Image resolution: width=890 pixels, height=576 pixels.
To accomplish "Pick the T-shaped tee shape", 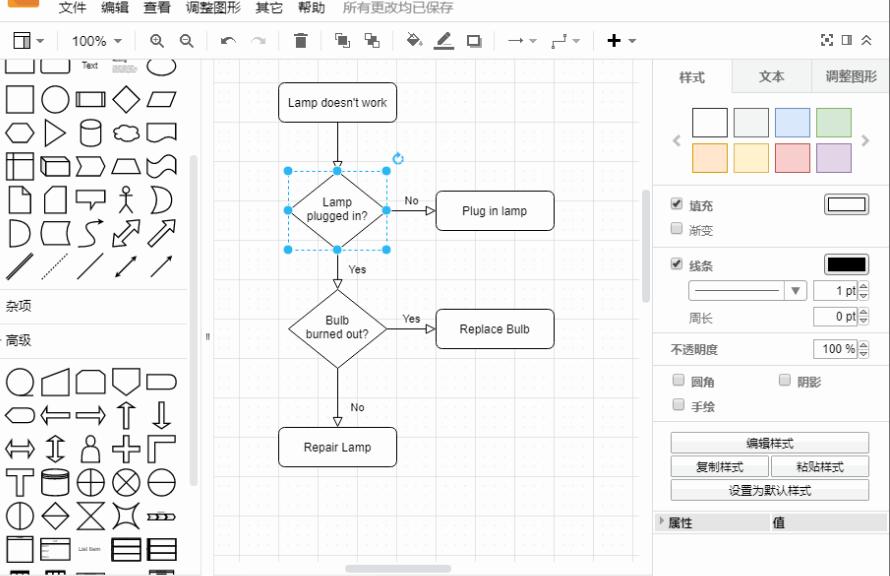I will [20, 482].
